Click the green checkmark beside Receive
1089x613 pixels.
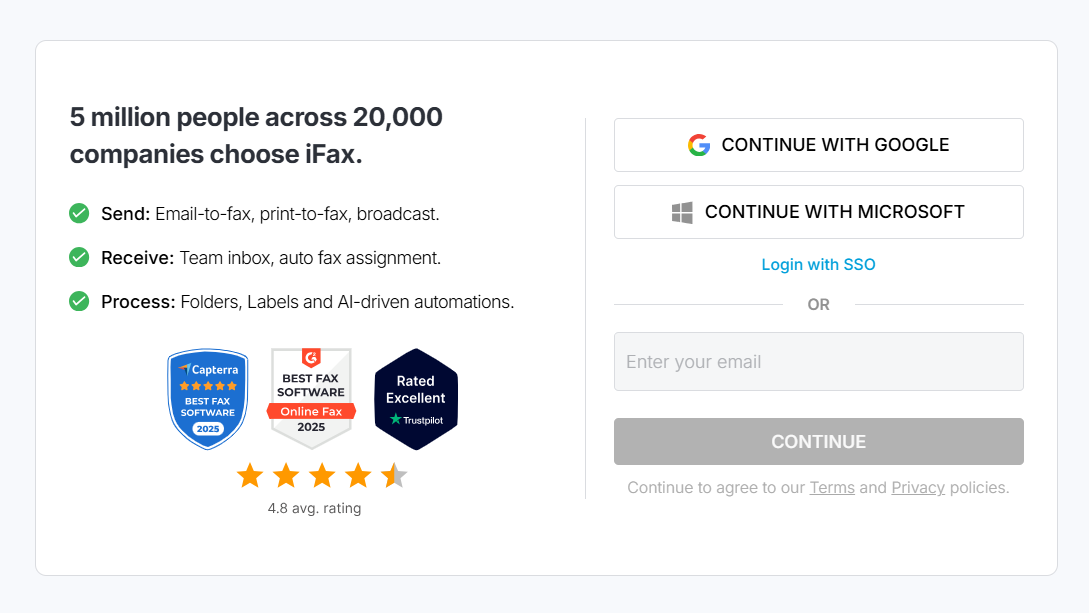[x=79, y=257]
